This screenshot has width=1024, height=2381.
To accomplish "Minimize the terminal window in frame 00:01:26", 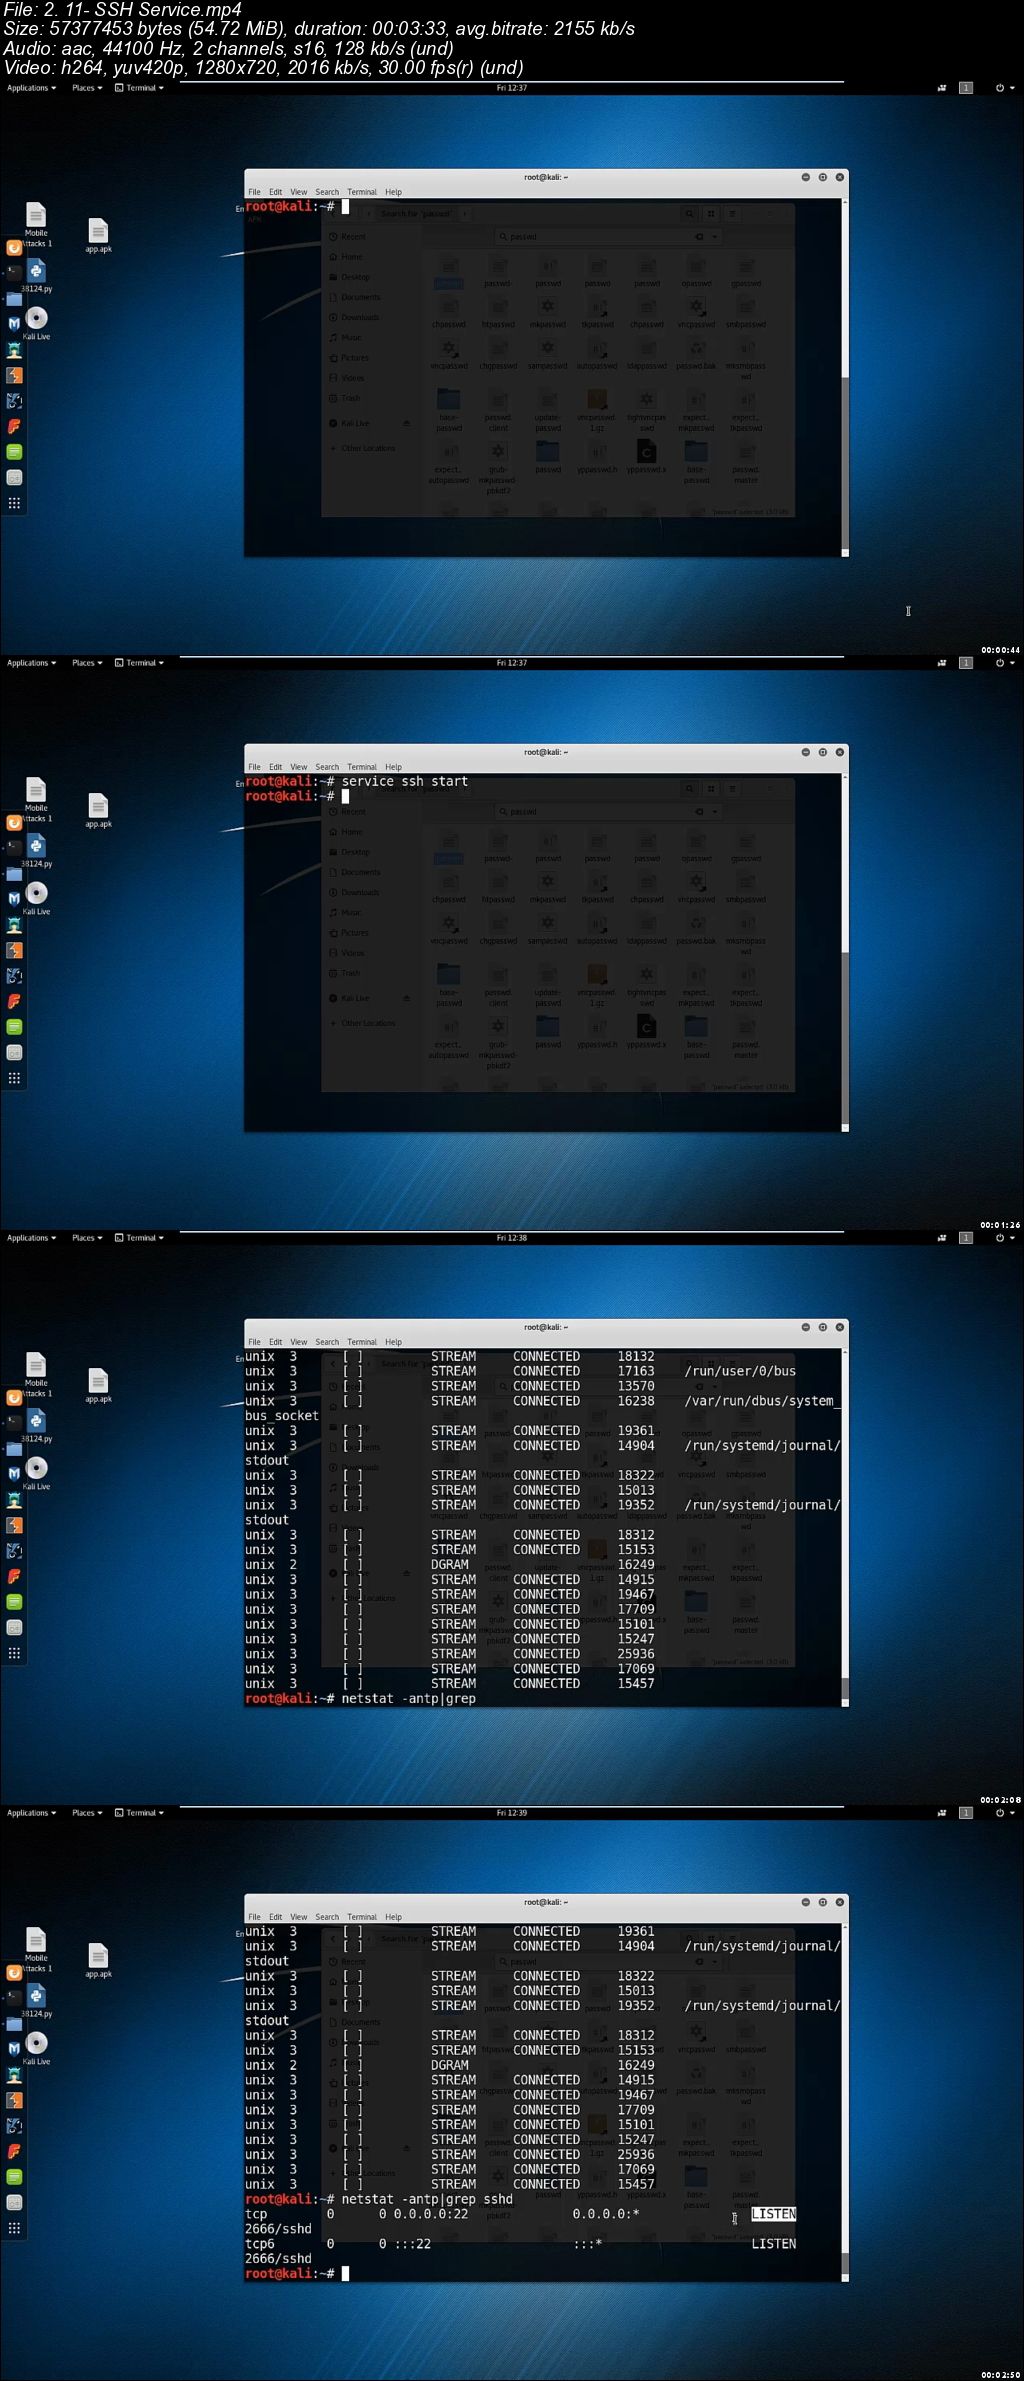I will click(805, 752).
